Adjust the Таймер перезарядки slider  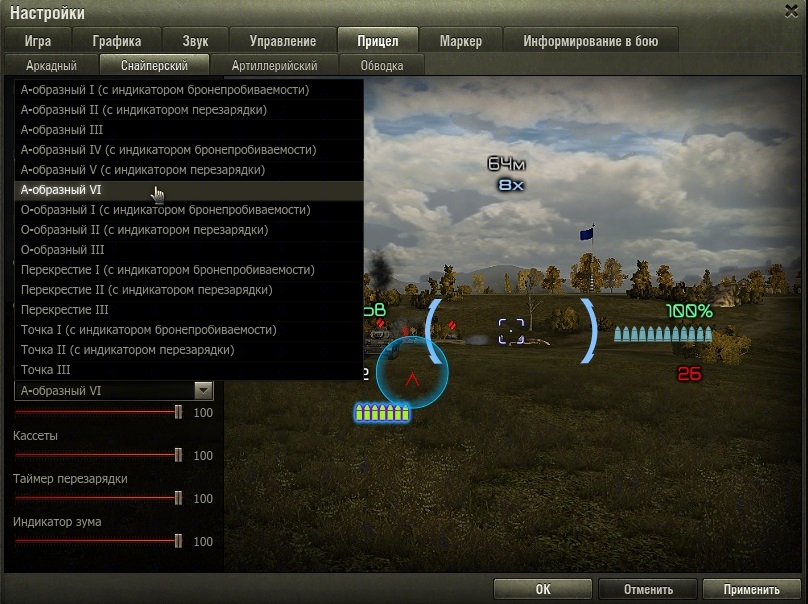pos(98,498)
